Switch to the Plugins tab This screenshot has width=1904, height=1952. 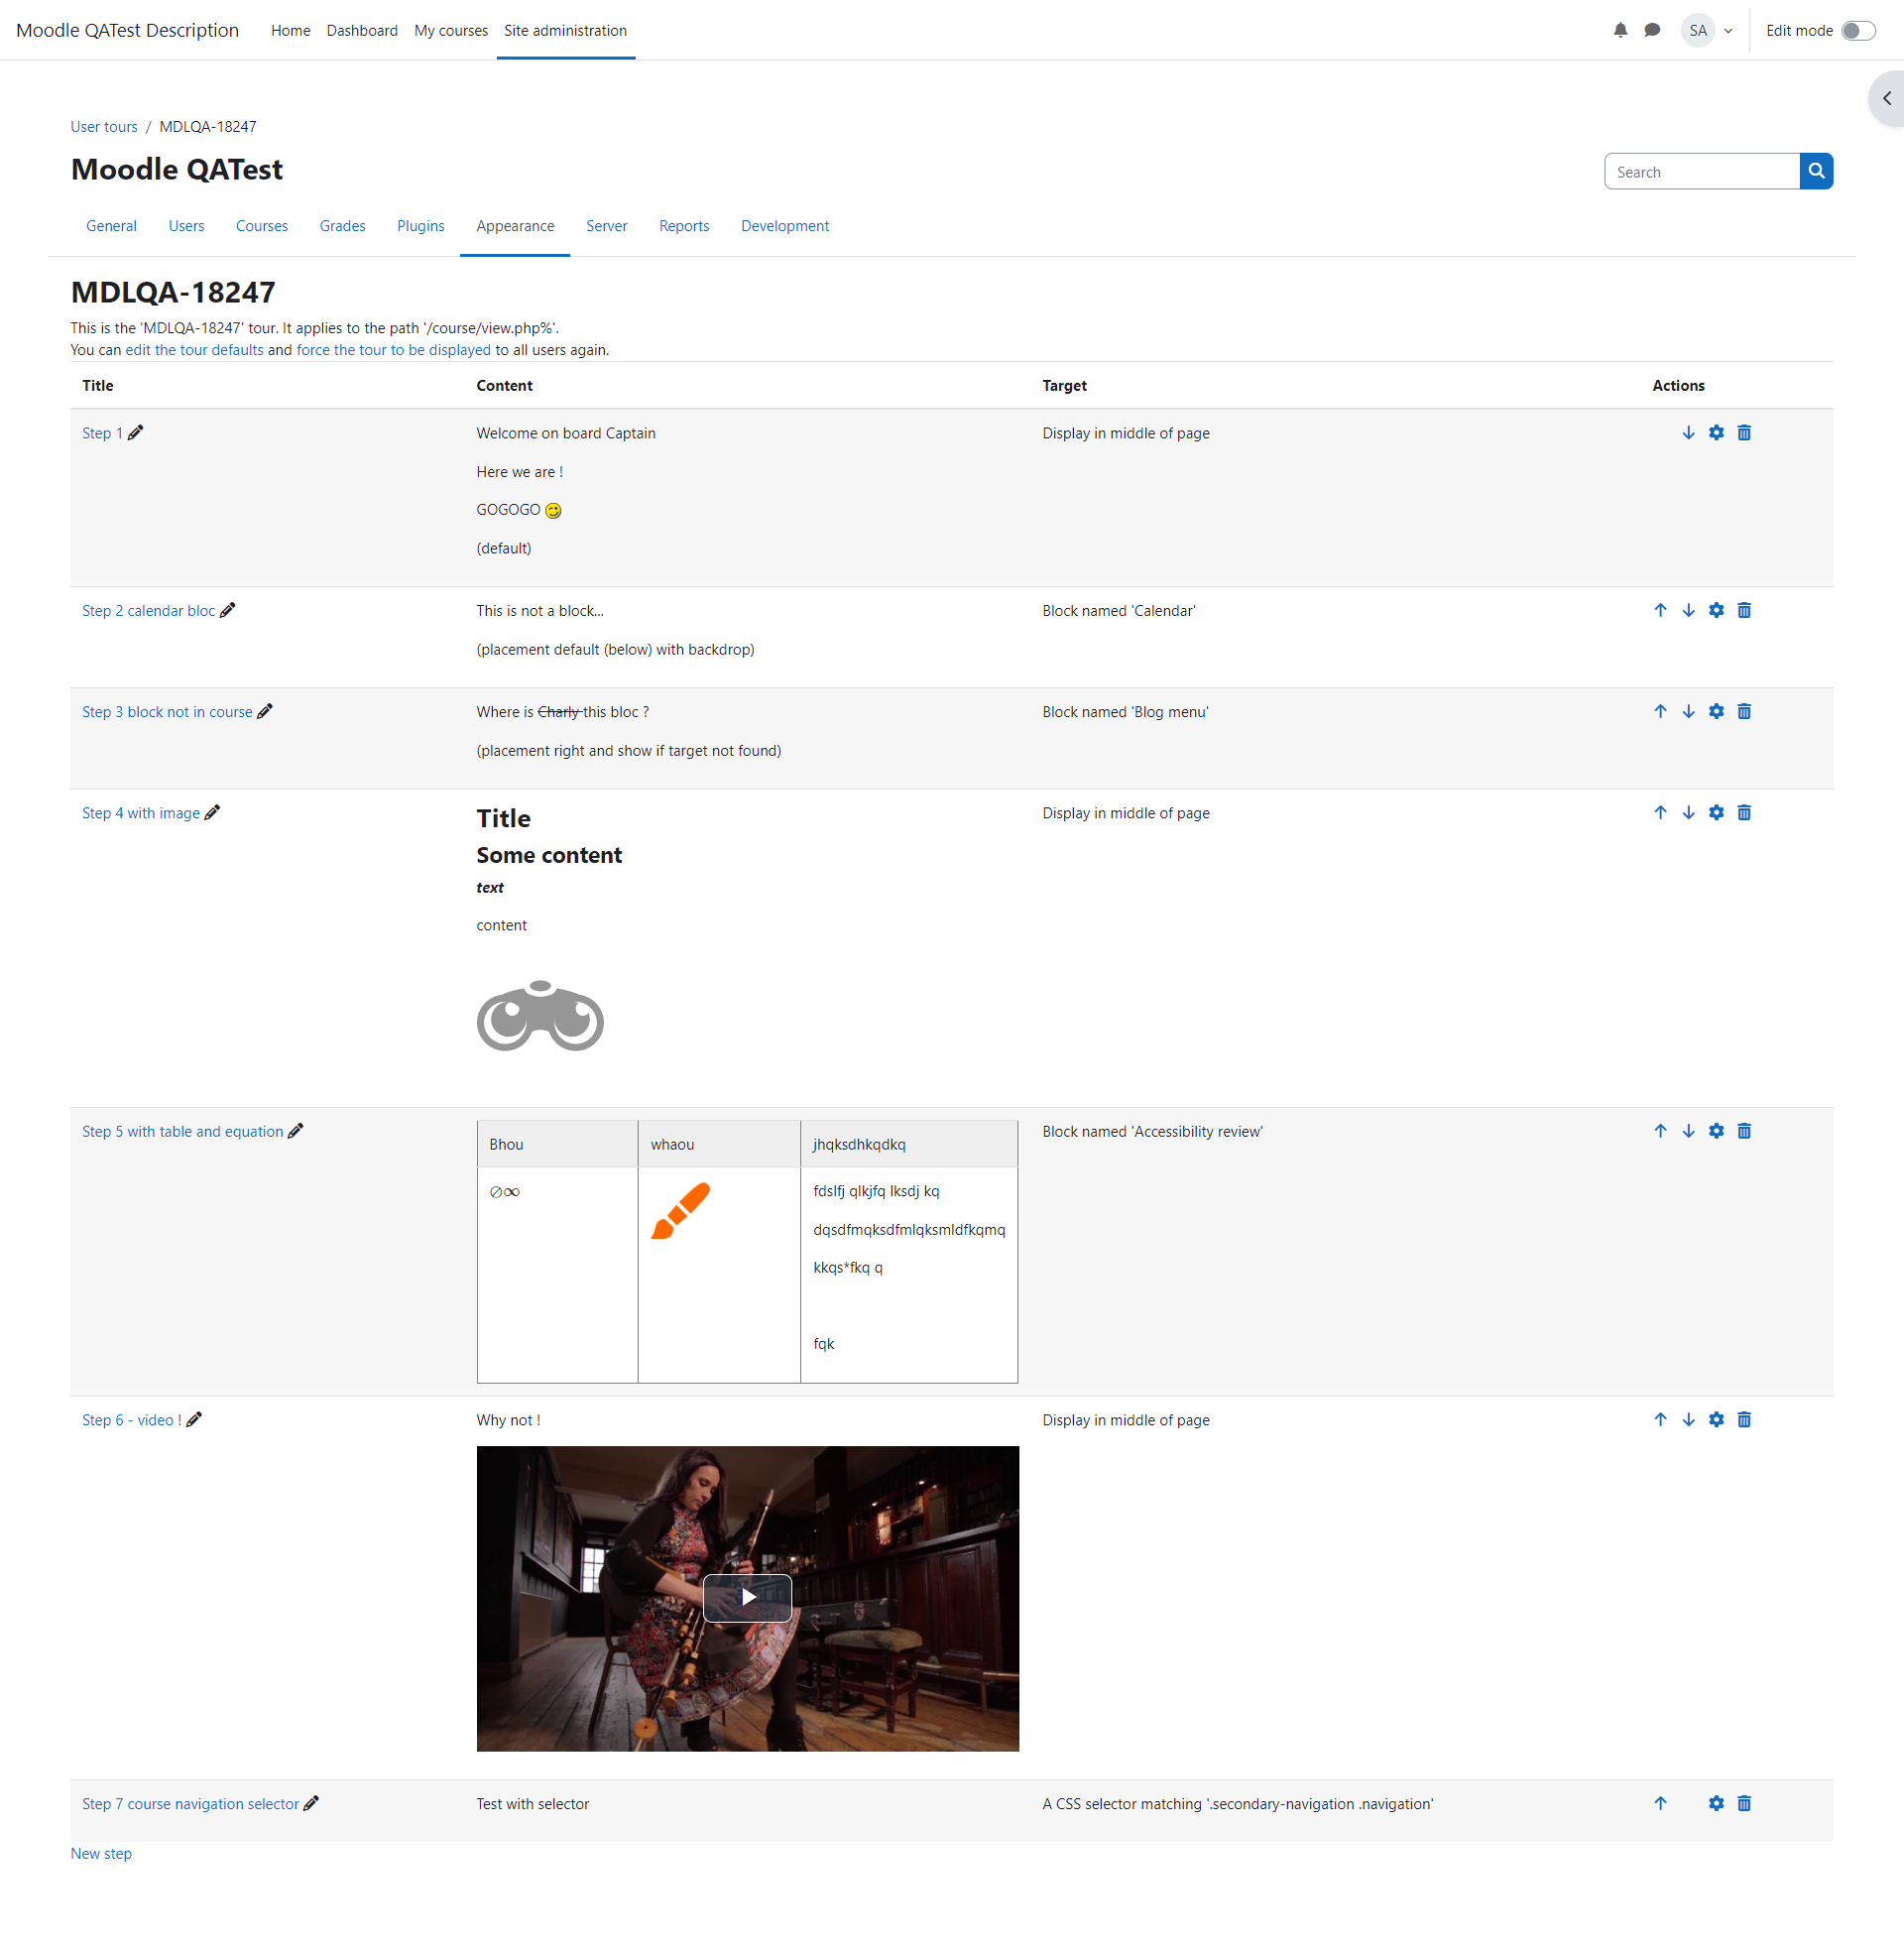coord(420,226)
